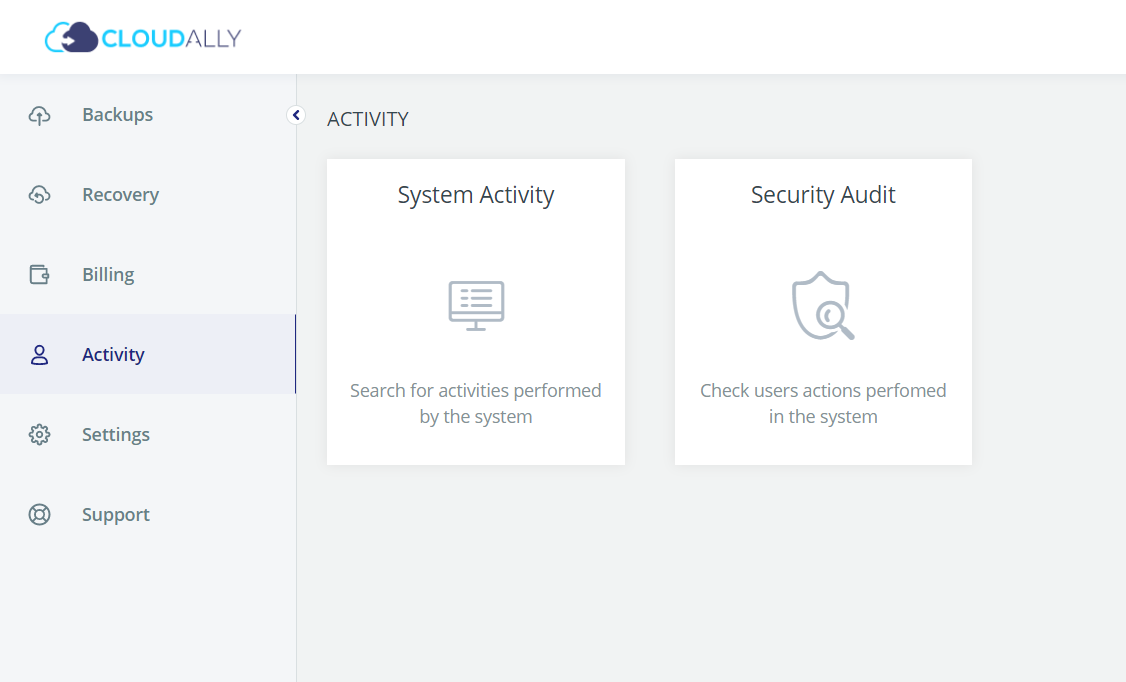Open the Security Audit card title
This screenshot has height=682, width=1126.
[823, 195]
